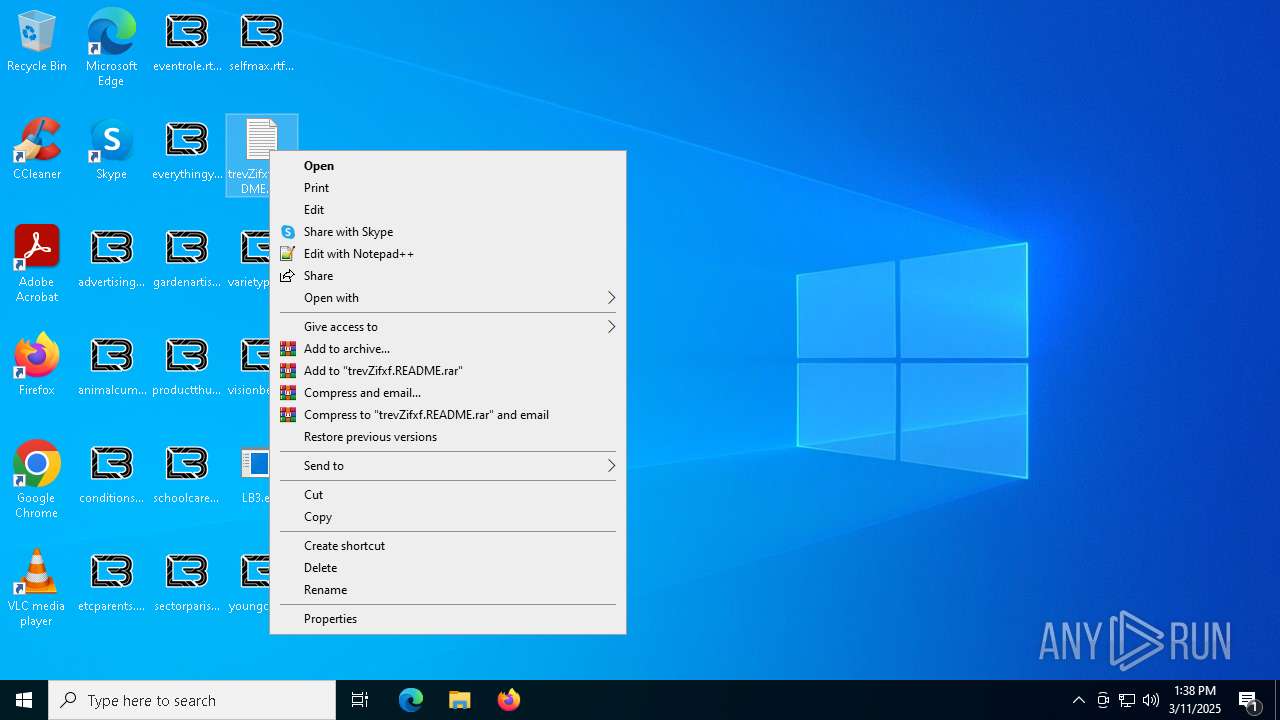Image resolution: width=1280 pixels, height=720 pixels.
Task: Select the Adobe Acrobat desktop shortcut
Action: click(37, 264)
